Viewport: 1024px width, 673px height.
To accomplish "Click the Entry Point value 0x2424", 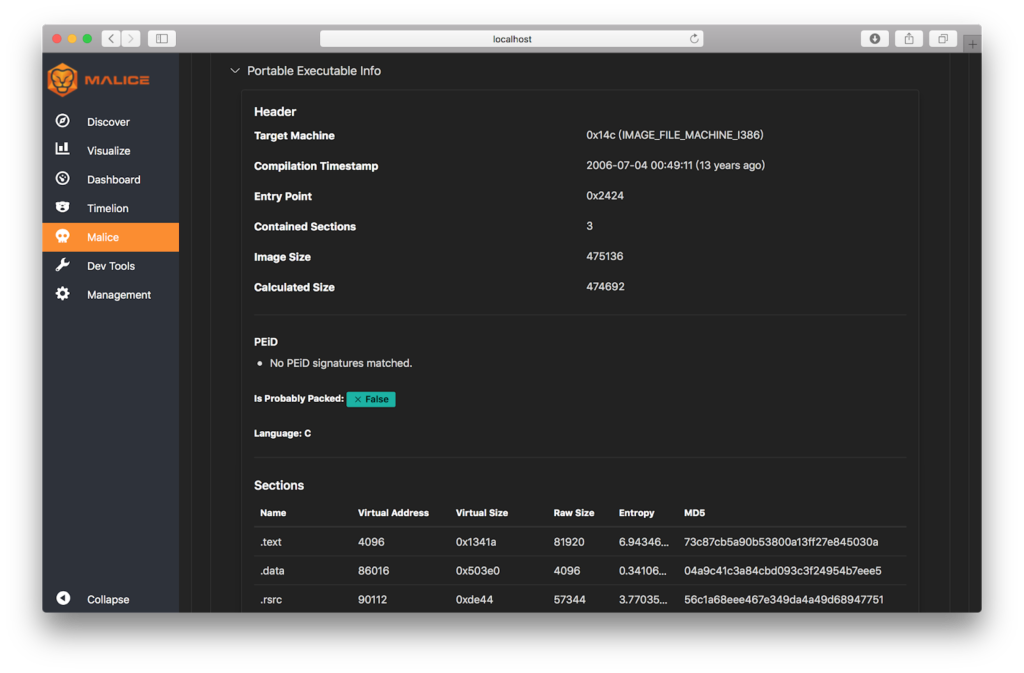I will point(605,196).
